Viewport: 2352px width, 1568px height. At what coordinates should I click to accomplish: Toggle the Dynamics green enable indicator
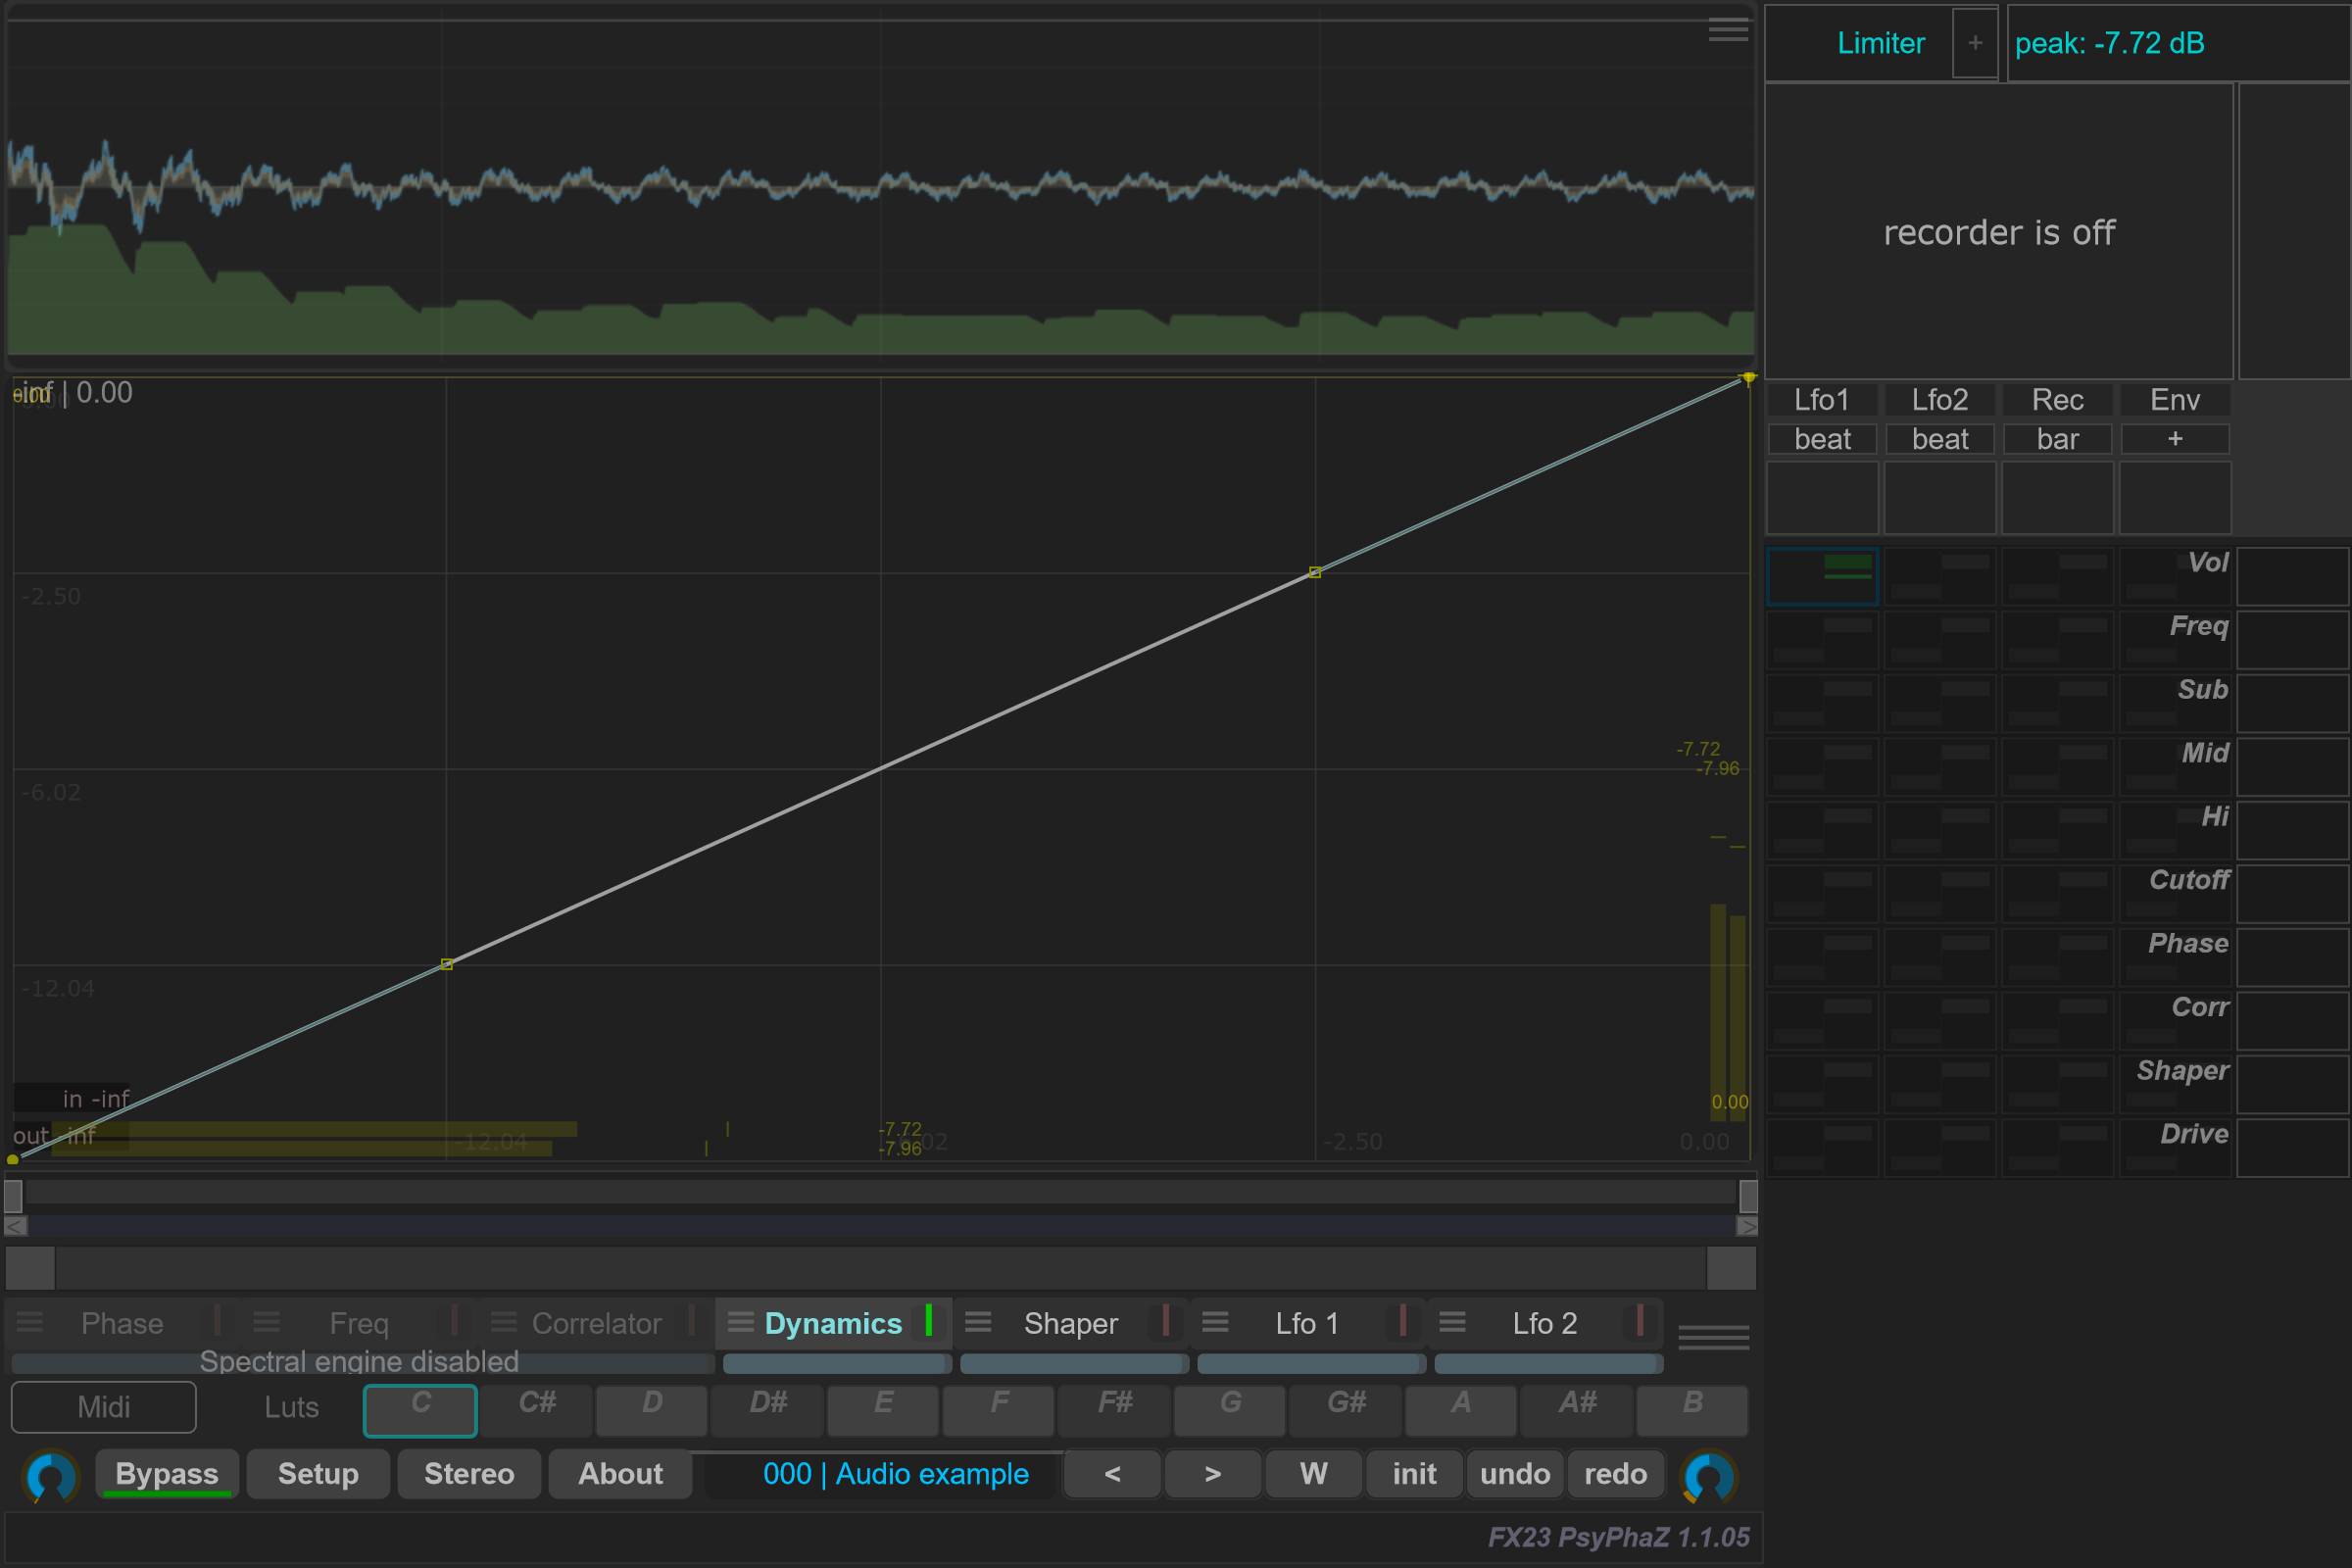tap(929, 1320)
